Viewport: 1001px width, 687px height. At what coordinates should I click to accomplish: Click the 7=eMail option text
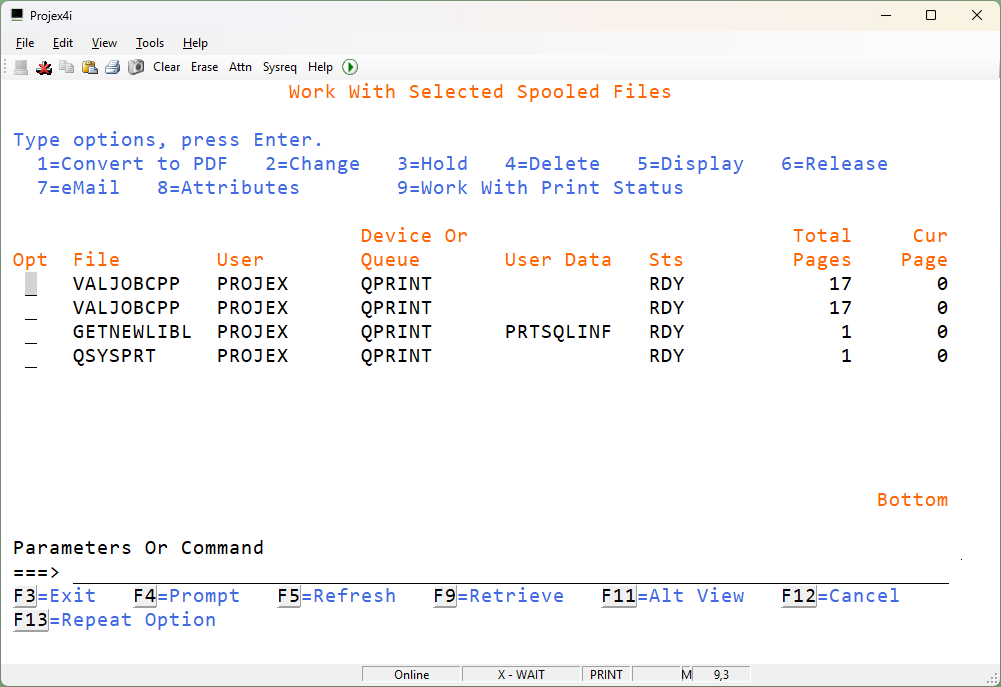click(x=78, y=188)
